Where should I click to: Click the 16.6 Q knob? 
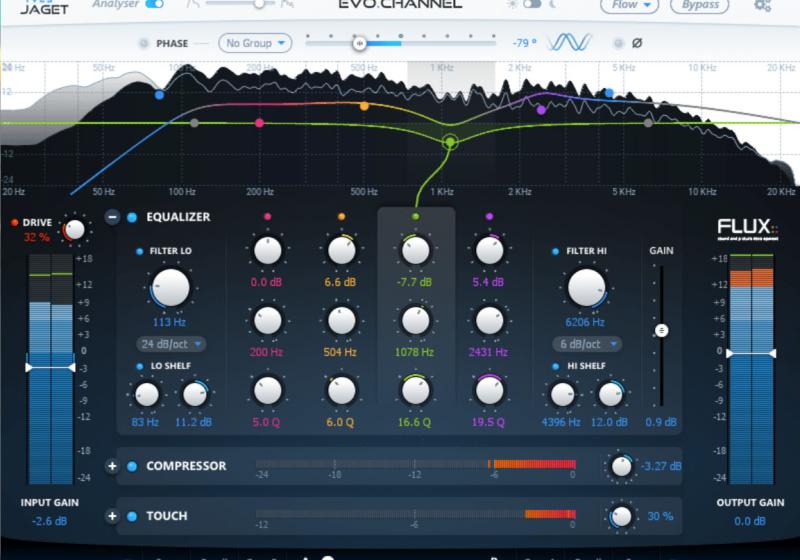pyautogui.click(x=415, y=391)
